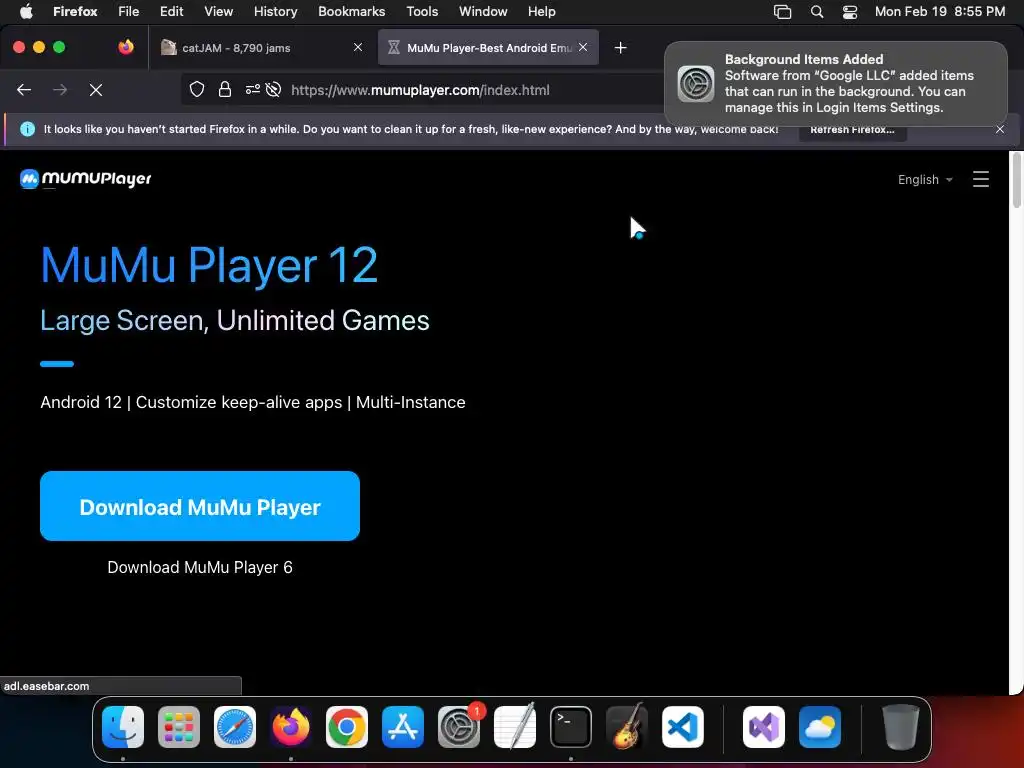Screen dimensions: 1024x768
Task: Open App Store from the Dock
Action: tap(403, 726)
